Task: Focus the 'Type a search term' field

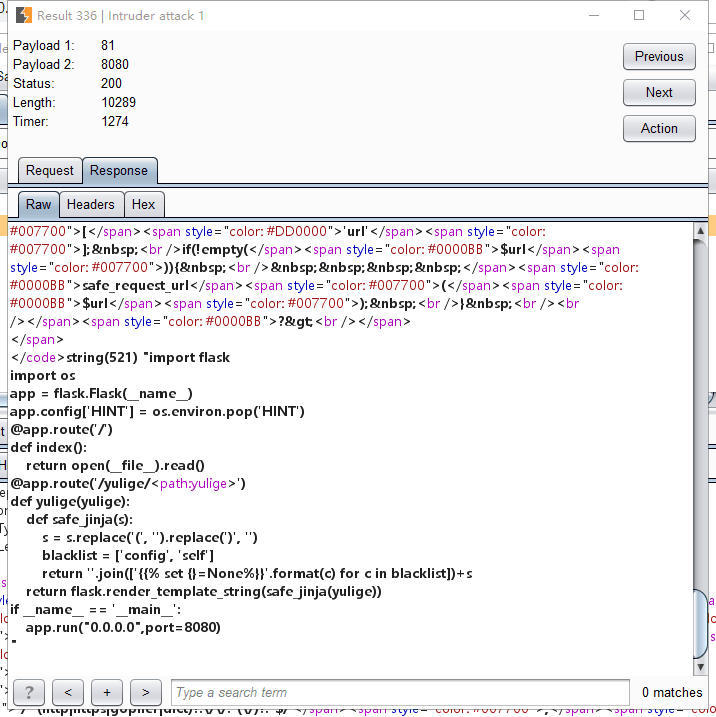Action: click(x=400, y=692)
